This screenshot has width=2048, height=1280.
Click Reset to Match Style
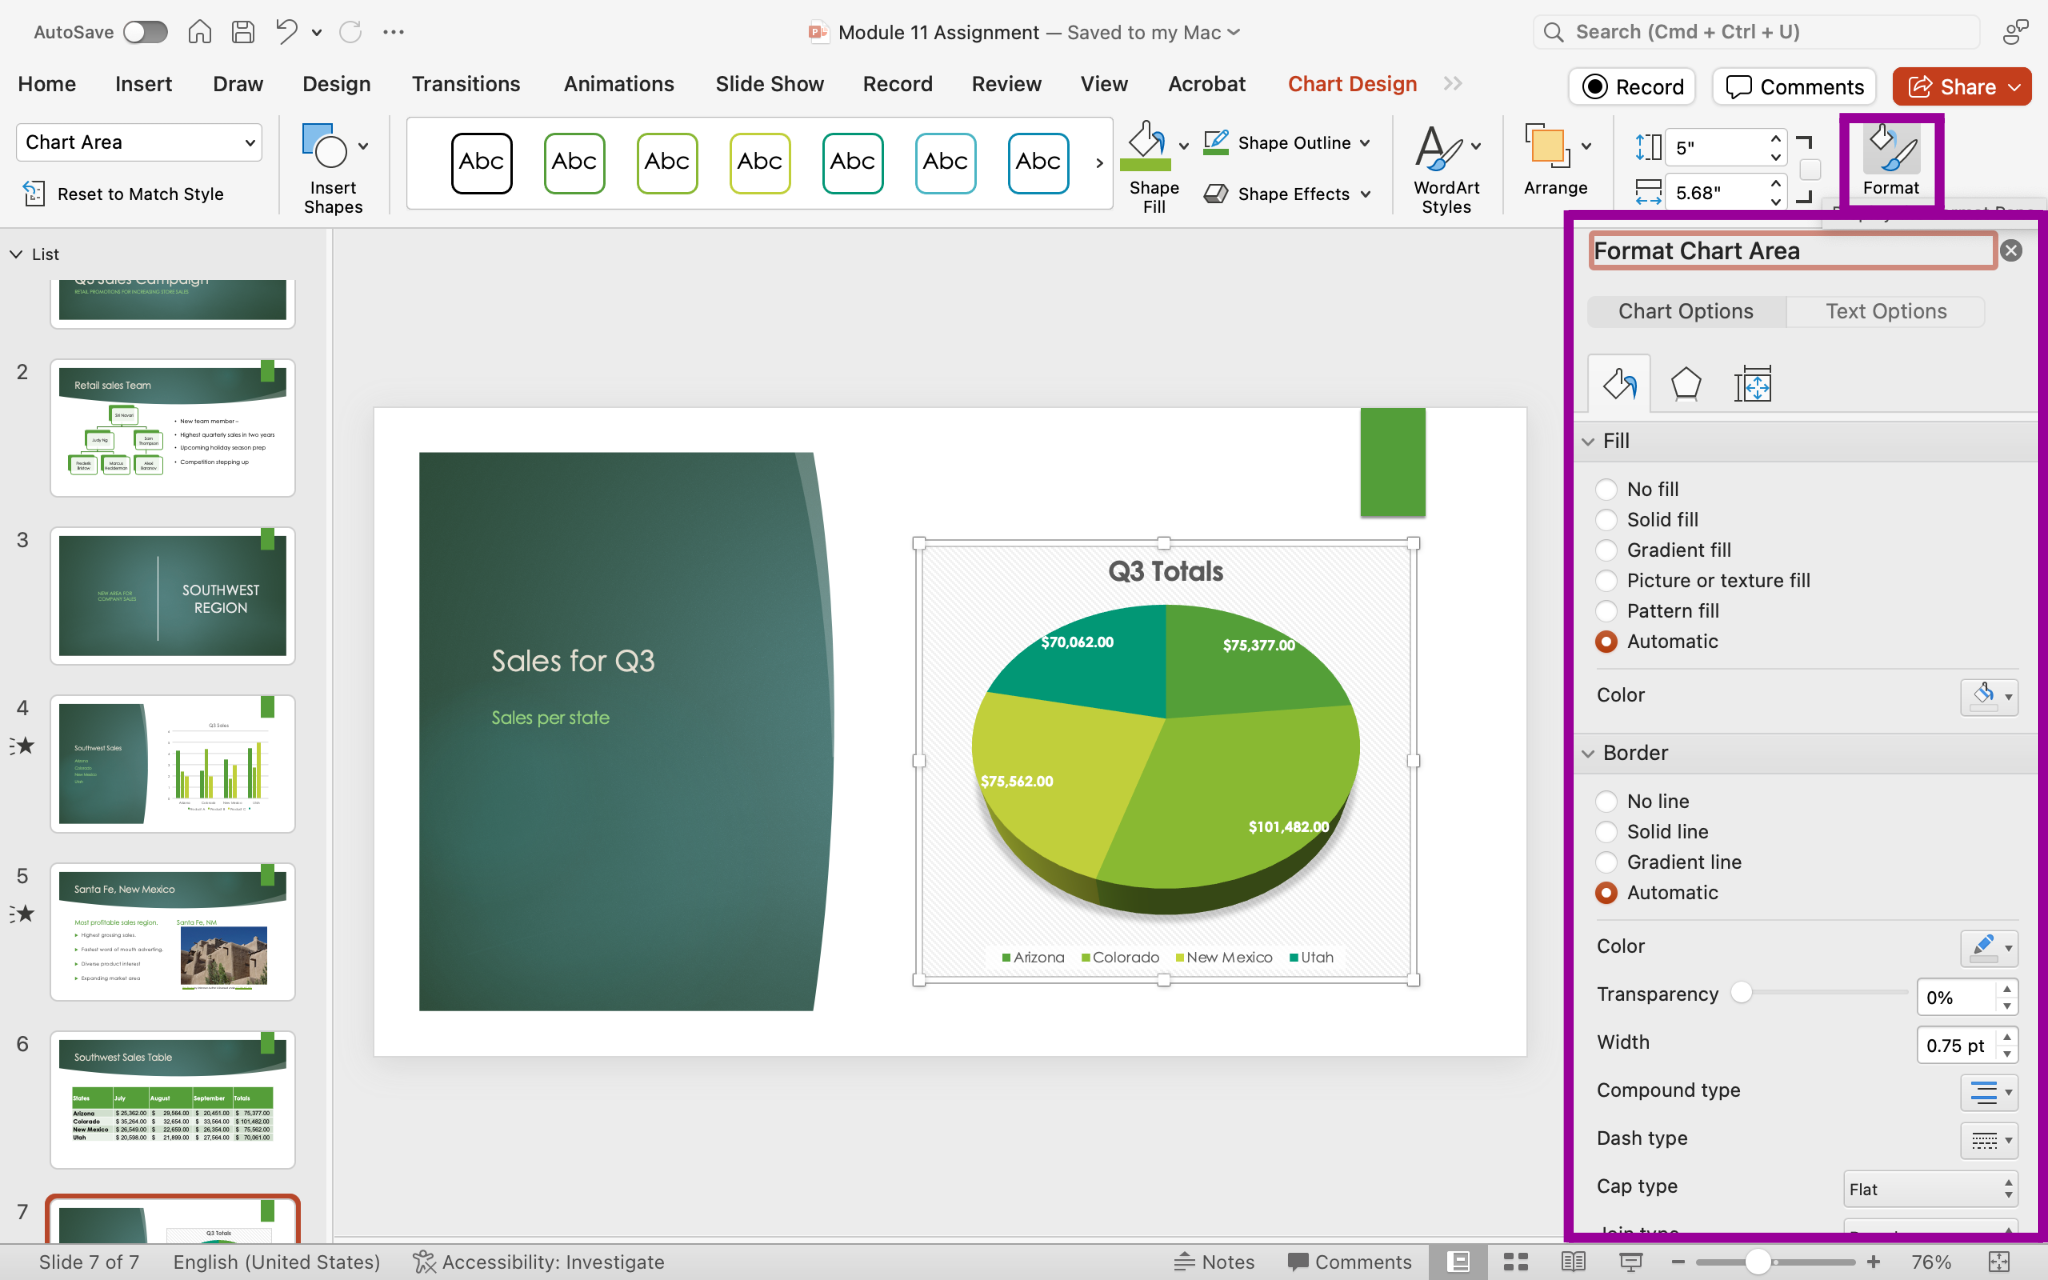click(123, 194)
